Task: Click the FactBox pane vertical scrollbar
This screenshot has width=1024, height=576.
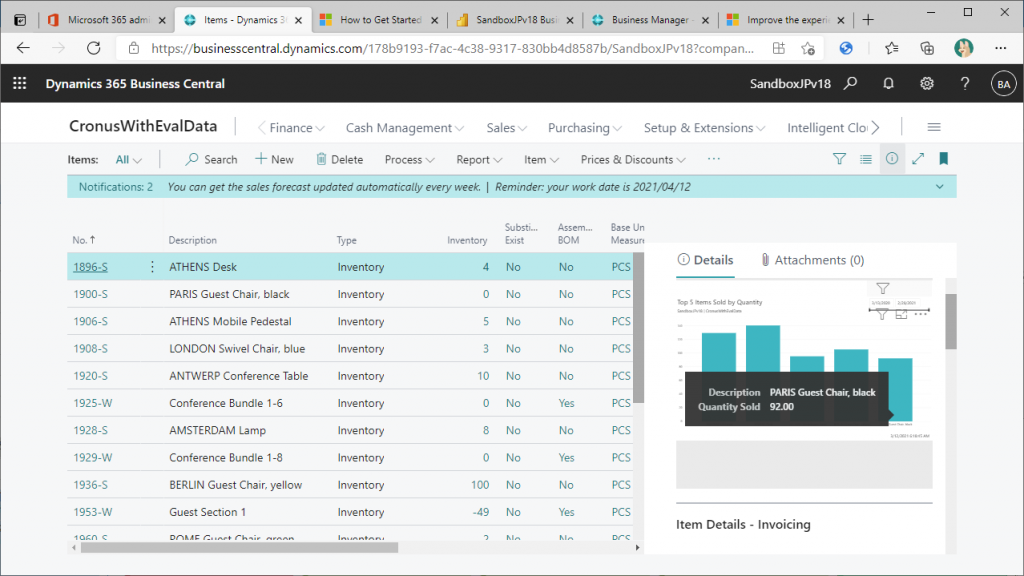Action: 951,321
